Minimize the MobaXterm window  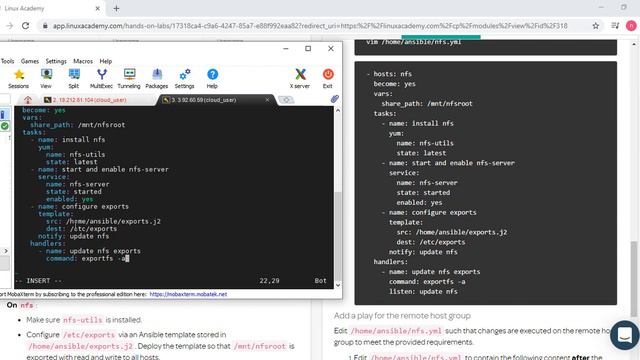point(286,49)
